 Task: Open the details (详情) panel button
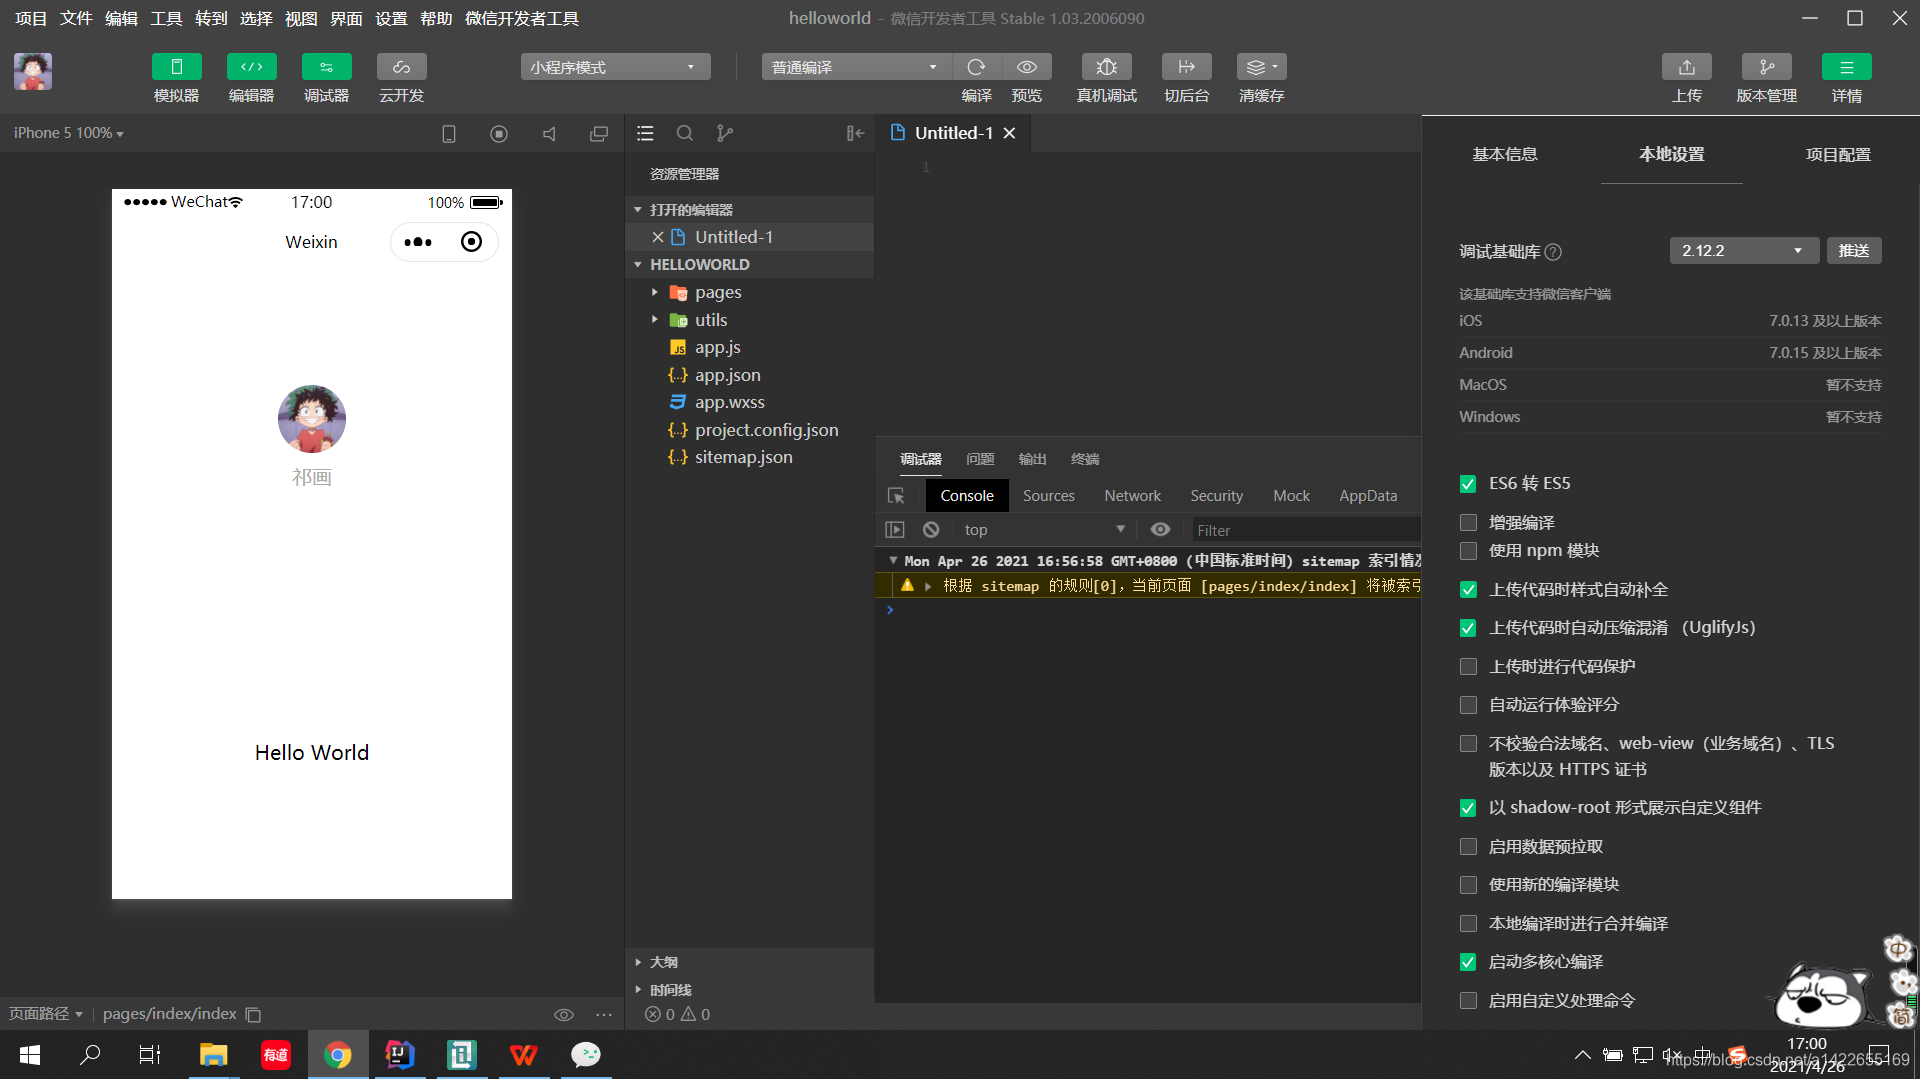(x=1846, y=67)
